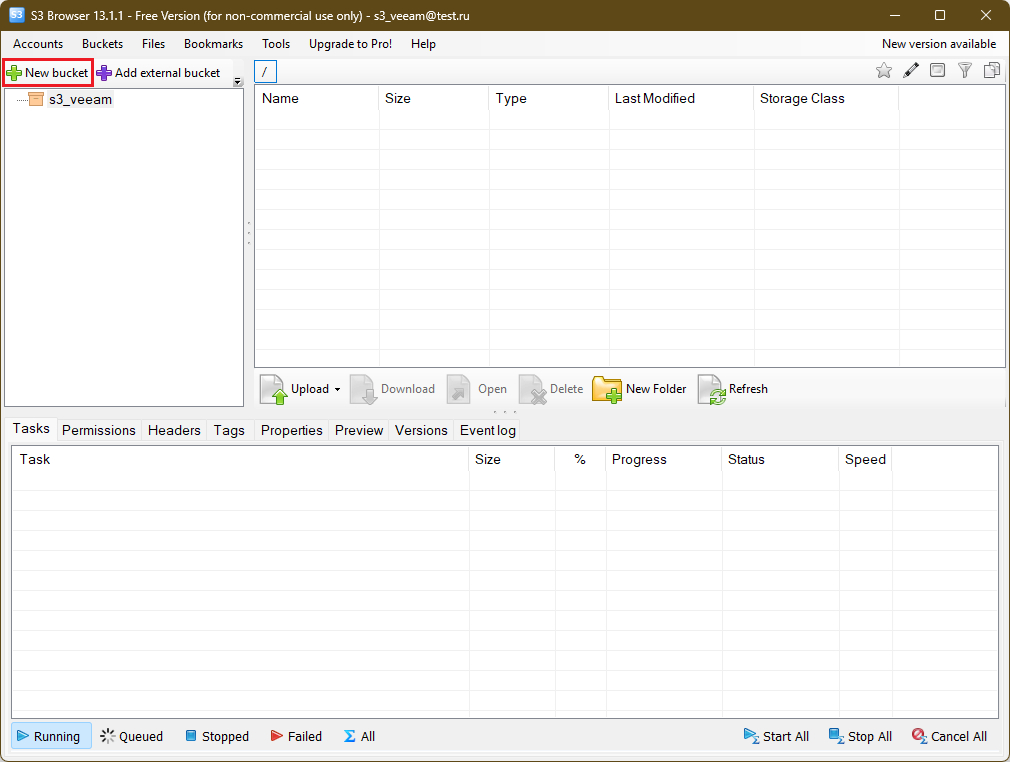
Task: Open Upgrade to Pro! menu
Action: pyautogui.click(x=350, y=44)
